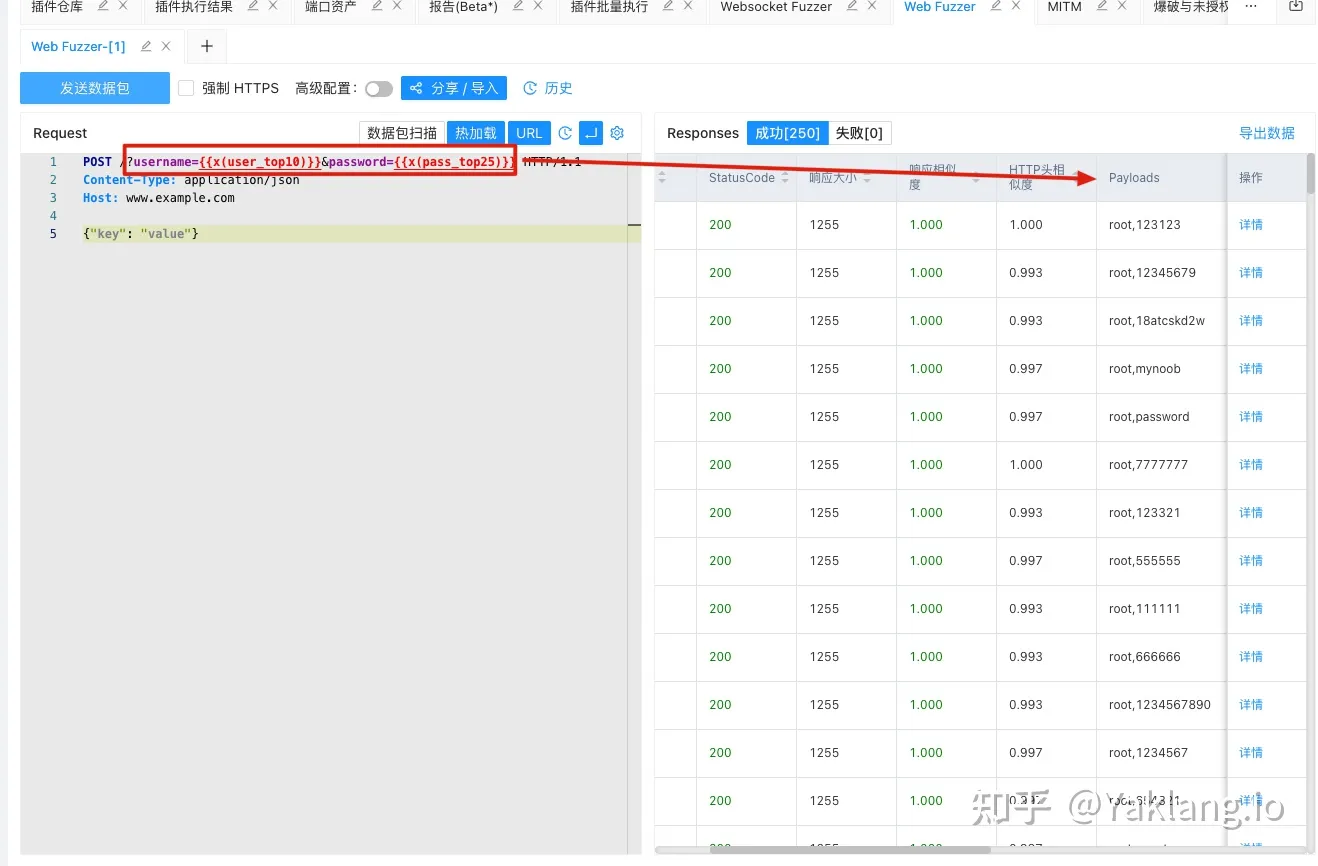This screenshot has width=1318, height=866.
Task: Click the edit pencil on the top Web Fuzzer tab
Action: point(996,6)
